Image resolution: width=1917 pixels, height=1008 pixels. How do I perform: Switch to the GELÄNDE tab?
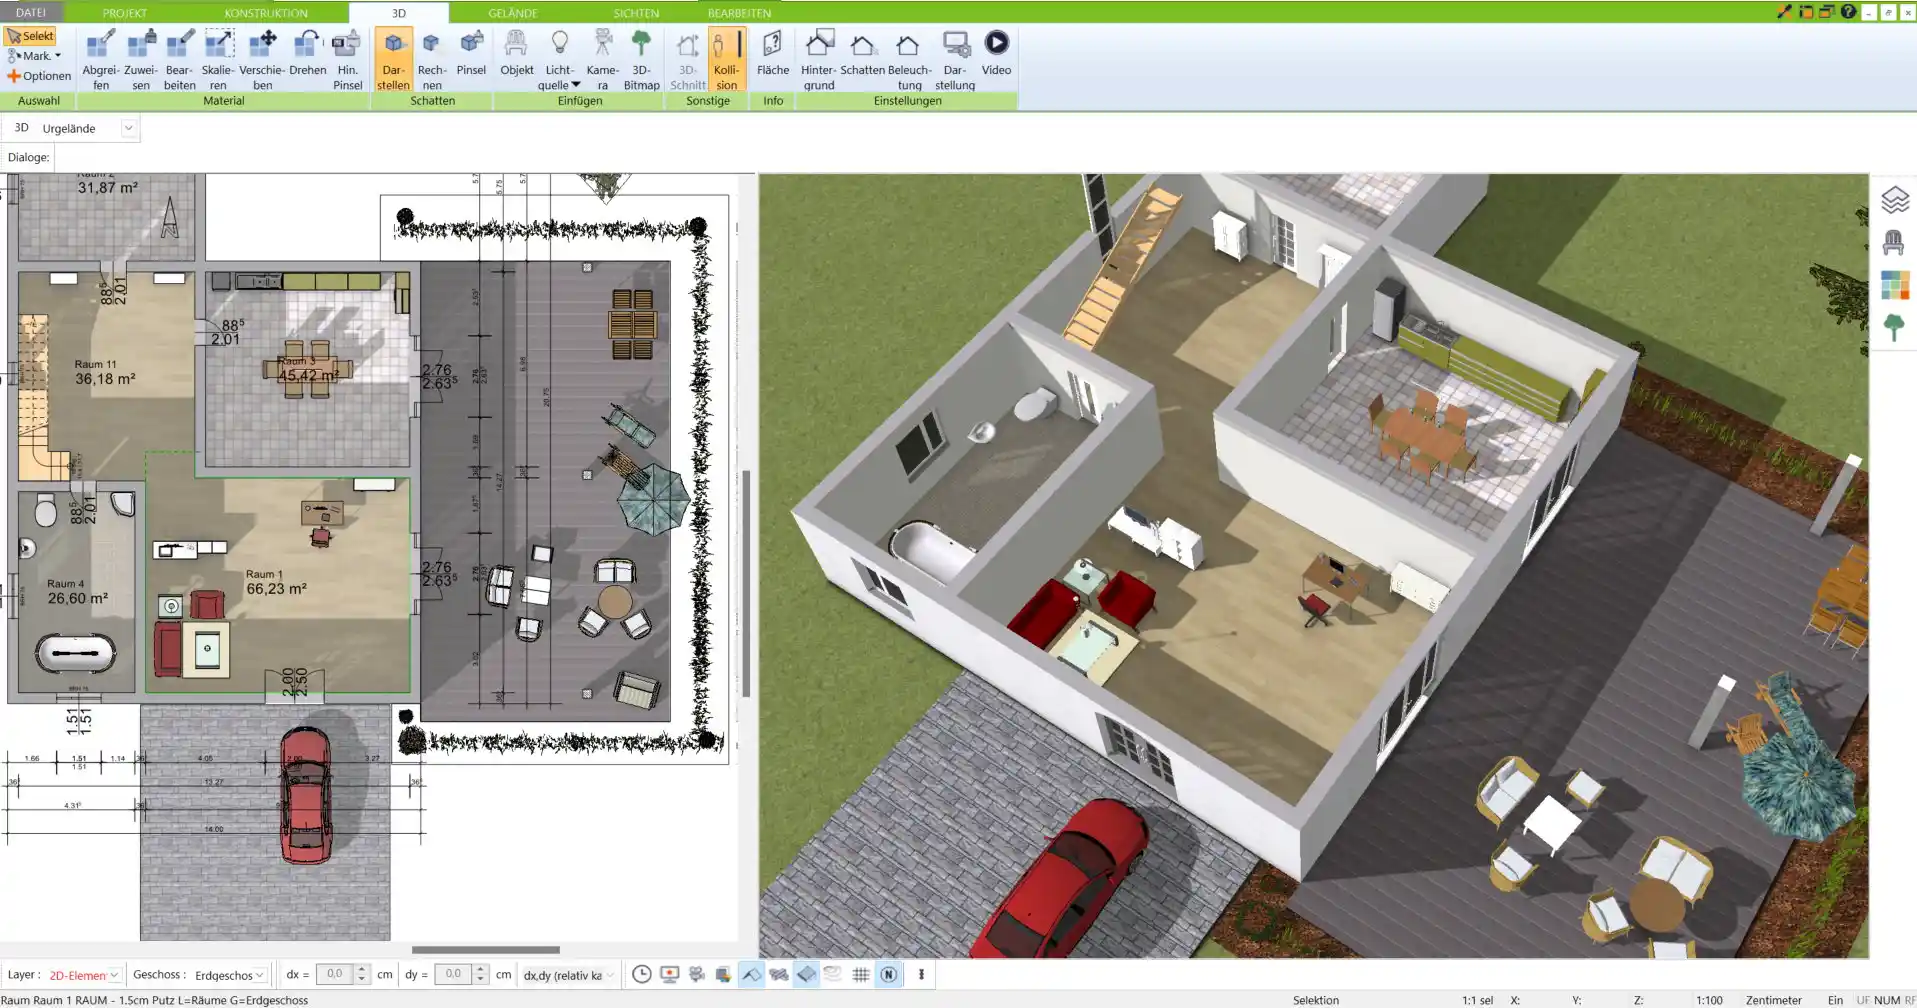pyautogui.click(x=513, y=13)
